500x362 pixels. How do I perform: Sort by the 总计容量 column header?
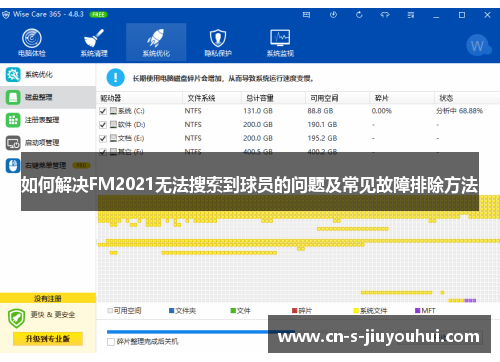(x=273, y=98)
